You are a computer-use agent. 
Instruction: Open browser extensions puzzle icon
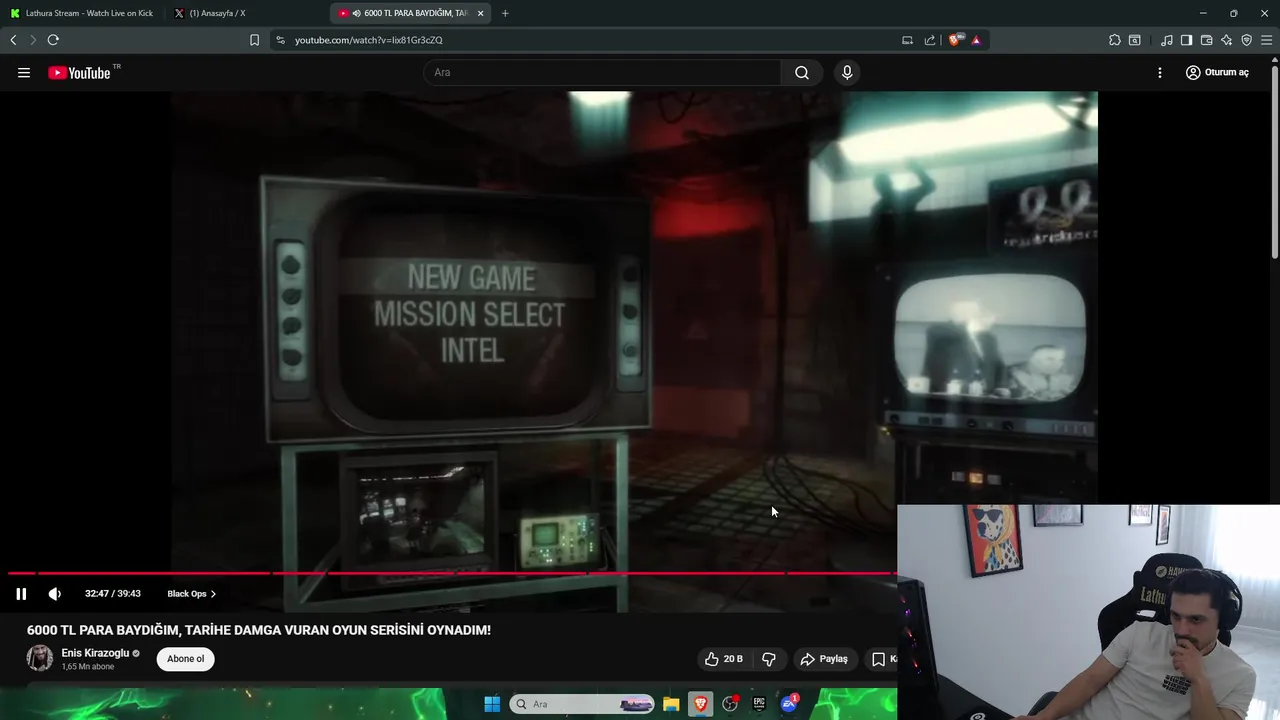[x=1115, y=40]
